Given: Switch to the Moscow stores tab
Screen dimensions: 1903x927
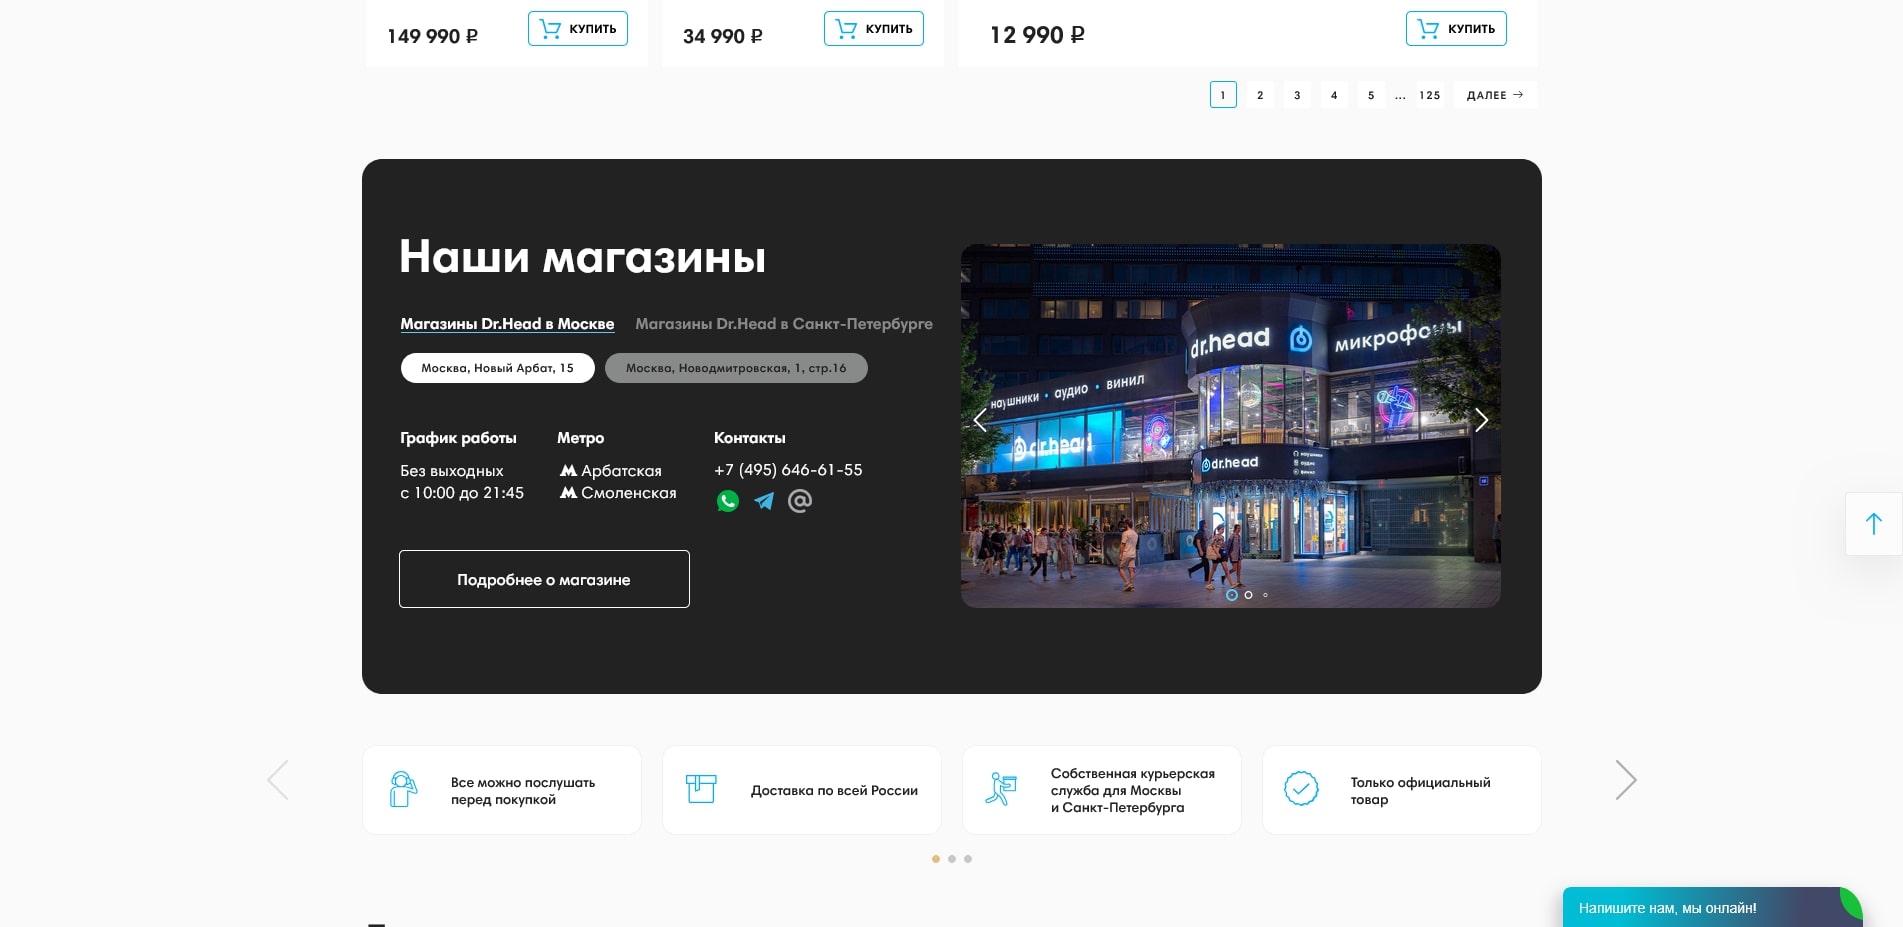Looking at the screenshot, I should click(x=507, y=324).
